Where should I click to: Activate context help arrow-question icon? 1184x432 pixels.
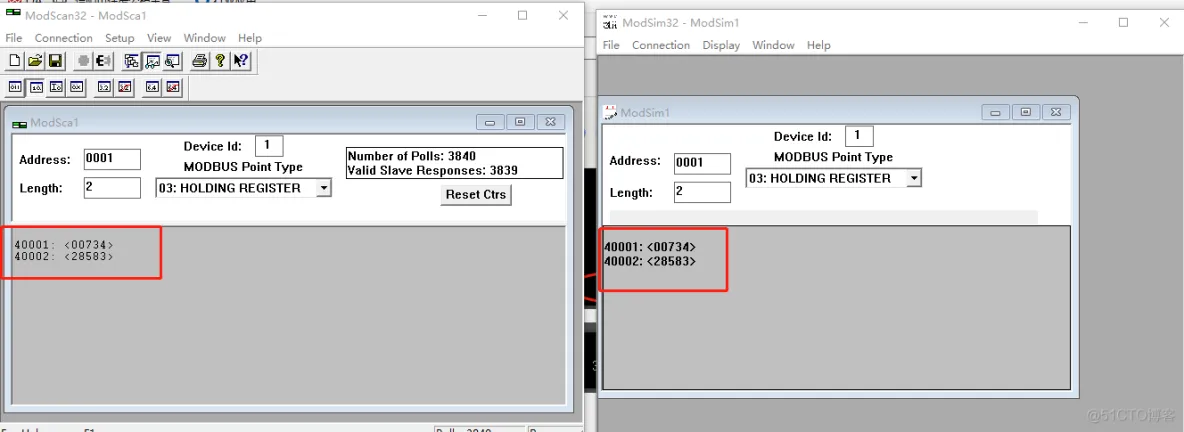click(x=241, y=61)
